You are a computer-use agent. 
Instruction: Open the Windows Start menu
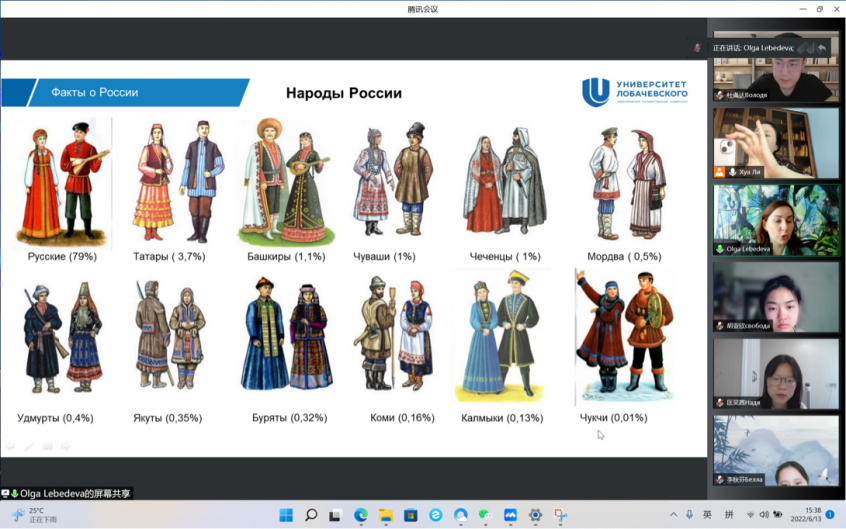[x=286, y=515]
